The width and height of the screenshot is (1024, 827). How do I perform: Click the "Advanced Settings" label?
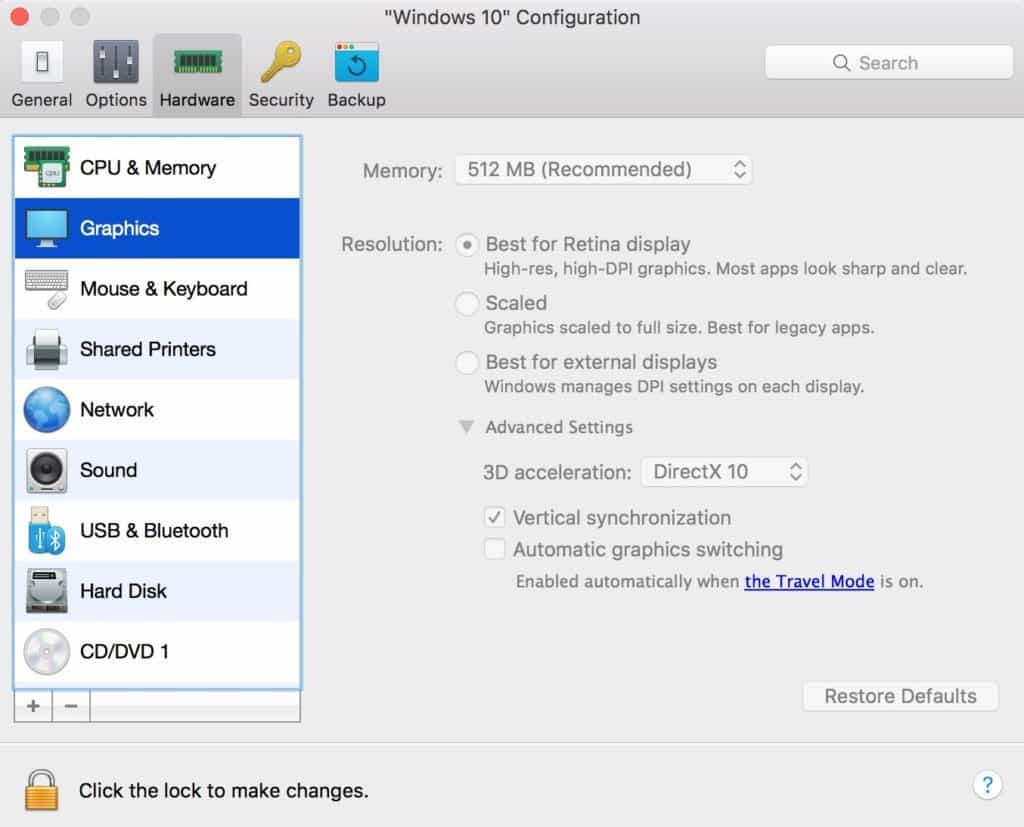tap(559, 427)
